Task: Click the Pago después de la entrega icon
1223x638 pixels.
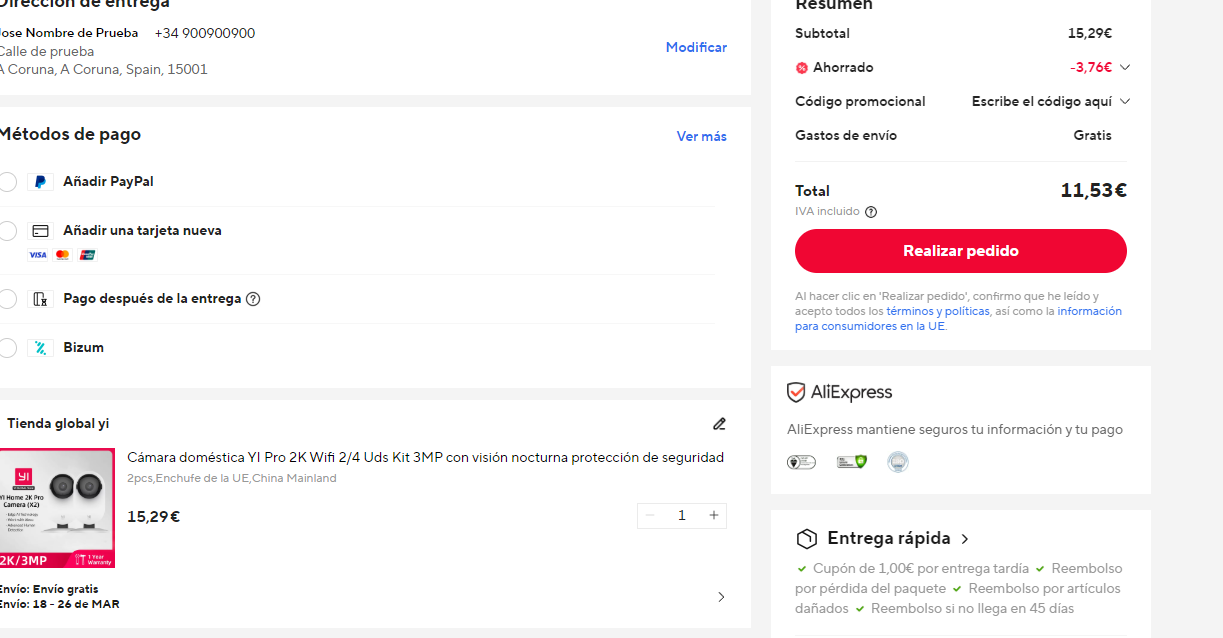Action: click(39, 298)
